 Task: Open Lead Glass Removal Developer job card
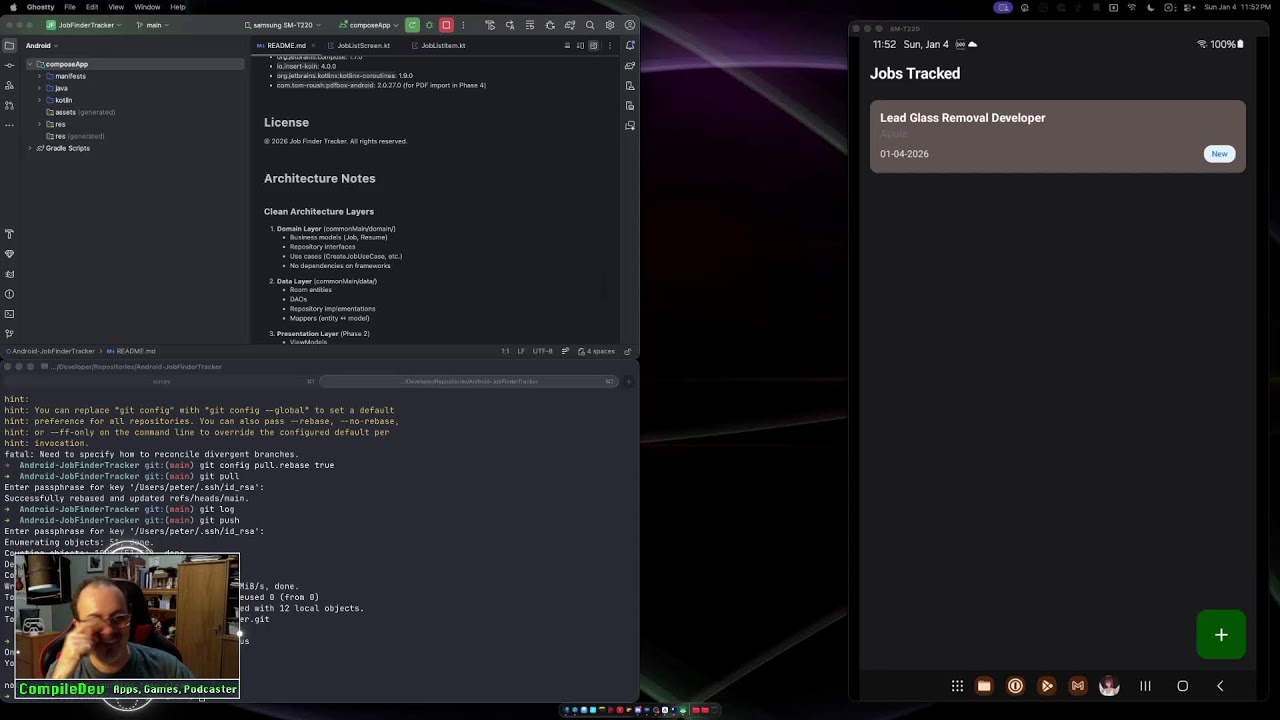1057,136
